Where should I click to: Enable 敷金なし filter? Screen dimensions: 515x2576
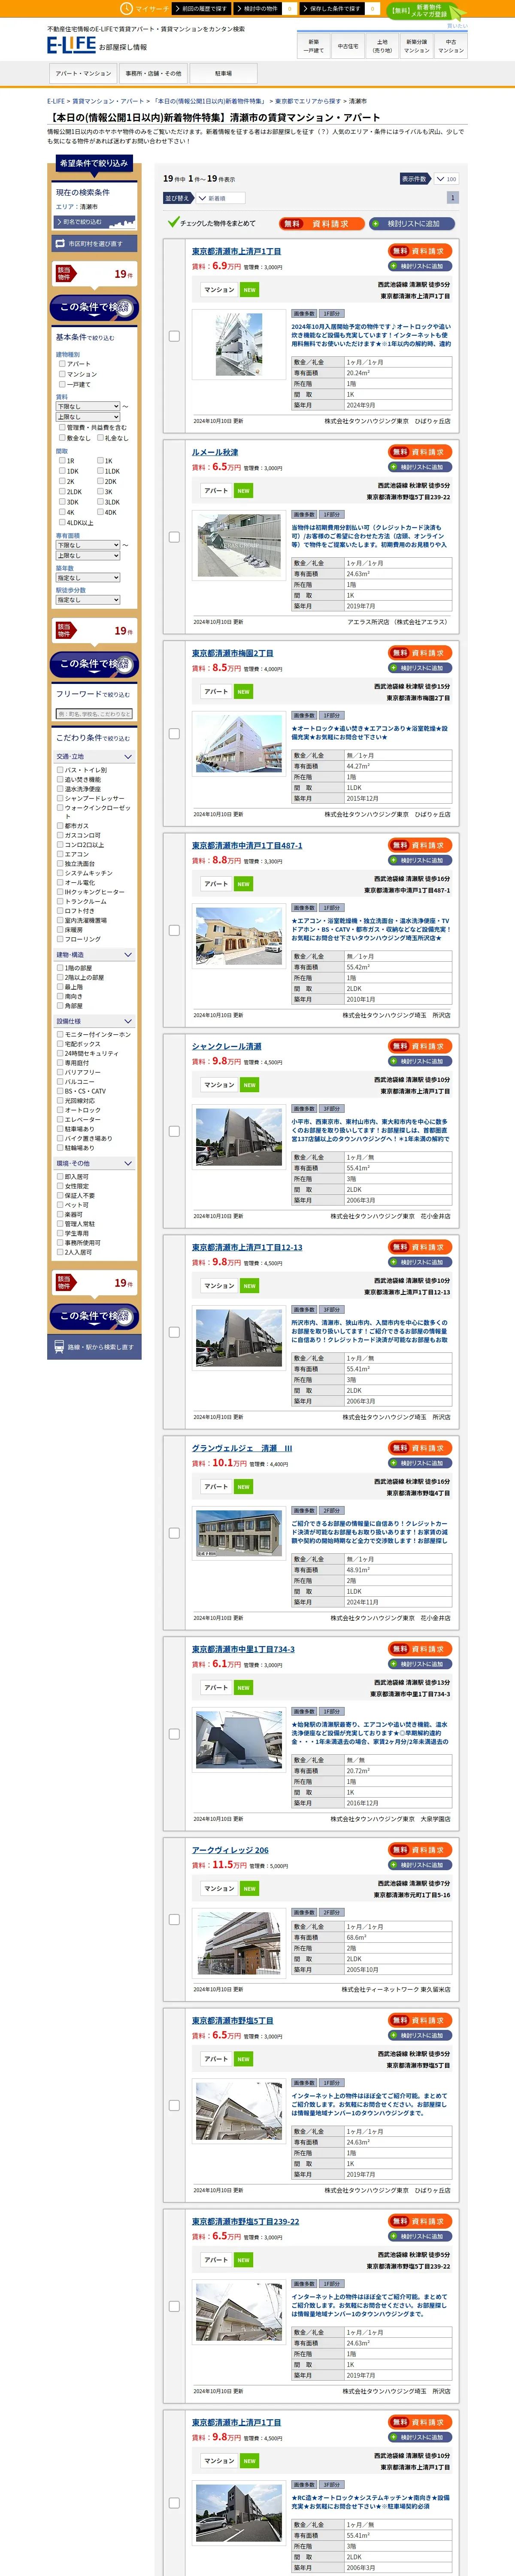pyautogui.click(x=61, y=438)
